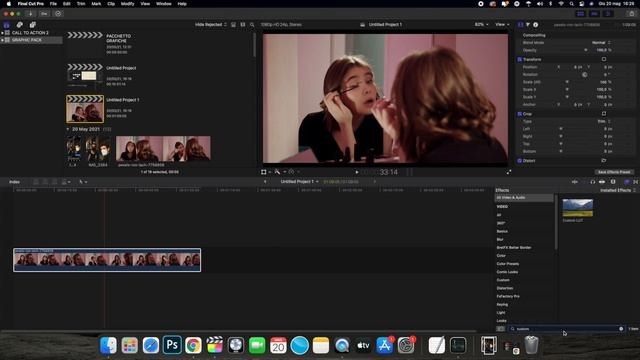Screen dimensions: 640x360
Task: Click the Save Effects Preset button
Action: [x=614, y=172]
